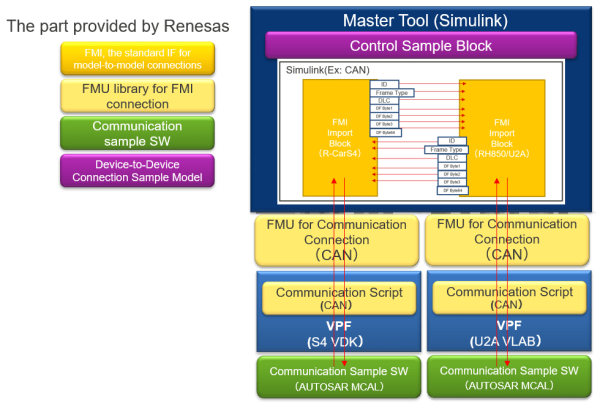This screenshot has width=600, height=407.
Task: Click DF Byte1 port on the RH850/U2A block
Action: point(452,166)
